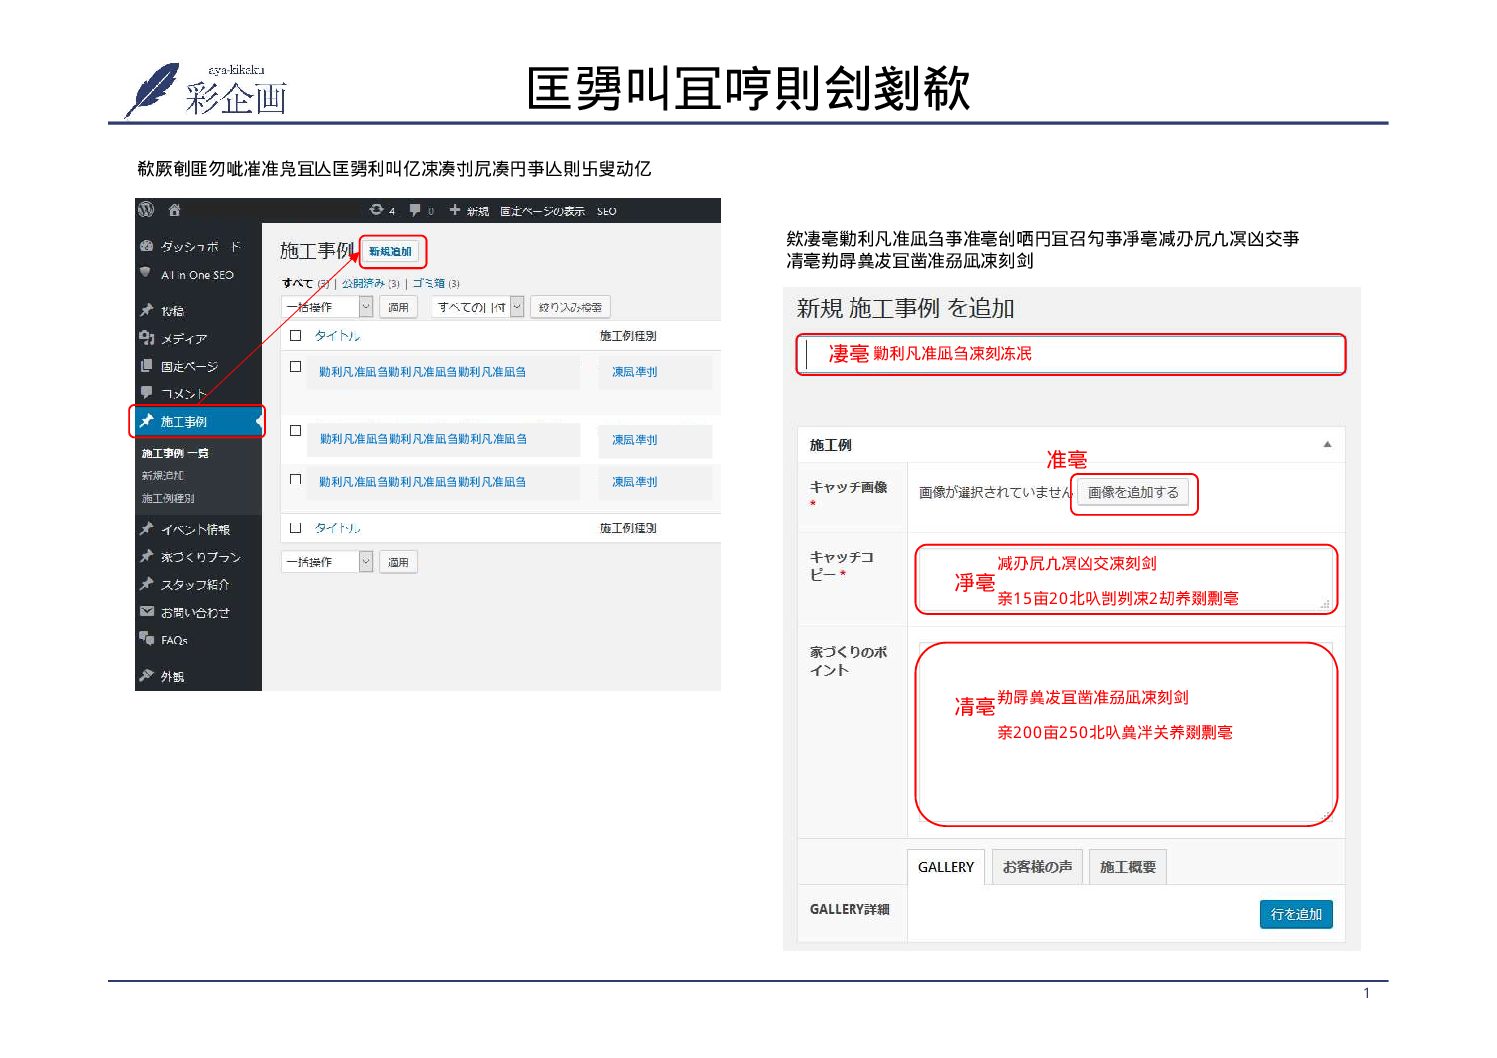Viewport: 1497px width, 1058px height.
Task: Open the 家づくりプラン pin icon
Action: (x=147, y=556)
